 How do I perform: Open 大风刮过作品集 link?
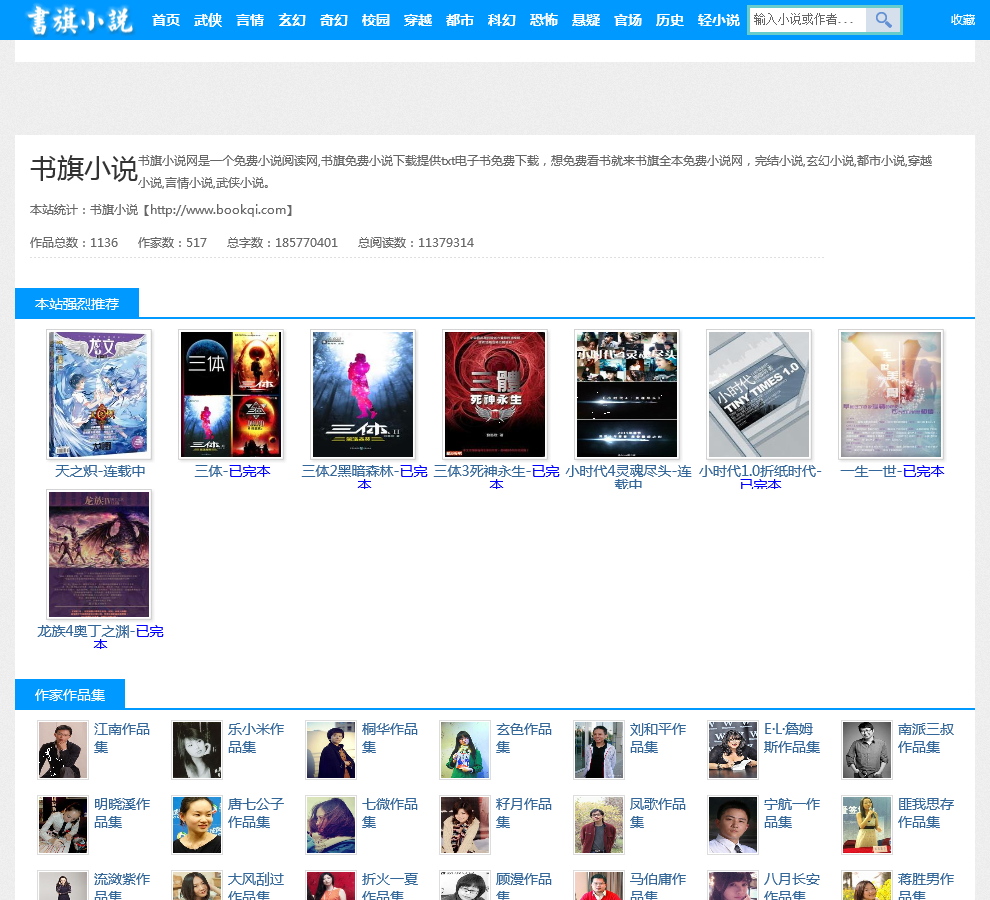256,885
